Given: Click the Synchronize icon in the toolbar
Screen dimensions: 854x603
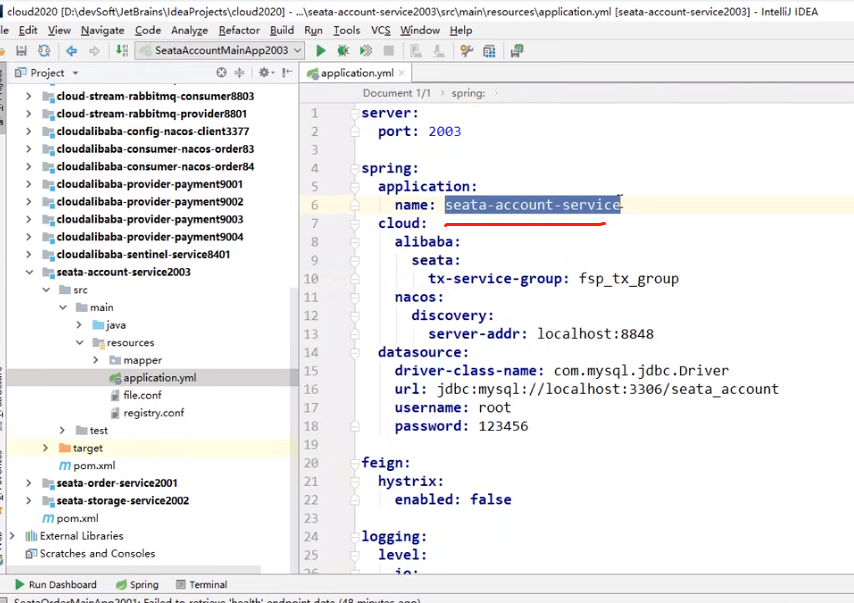Looking at the screenshot, I should (44, 50).
